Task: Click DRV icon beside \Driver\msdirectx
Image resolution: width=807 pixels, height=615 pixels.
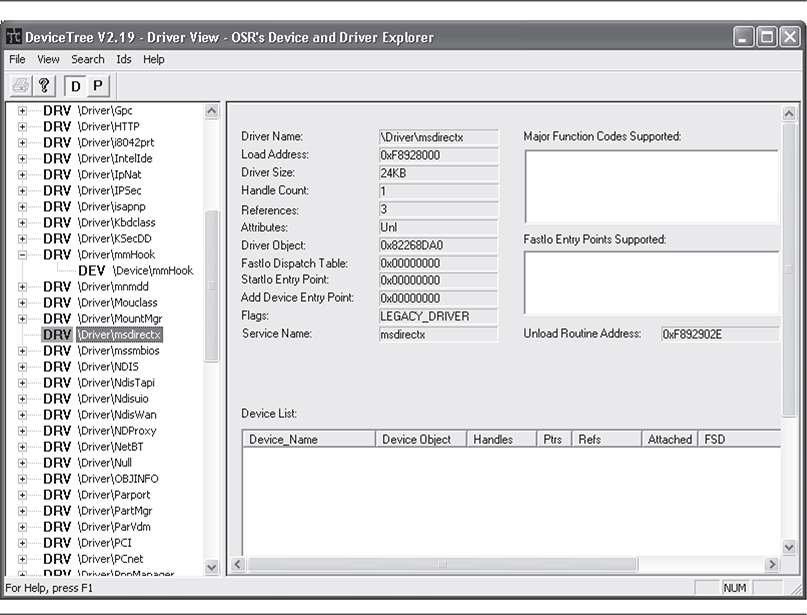Action: tap(57, 335)
